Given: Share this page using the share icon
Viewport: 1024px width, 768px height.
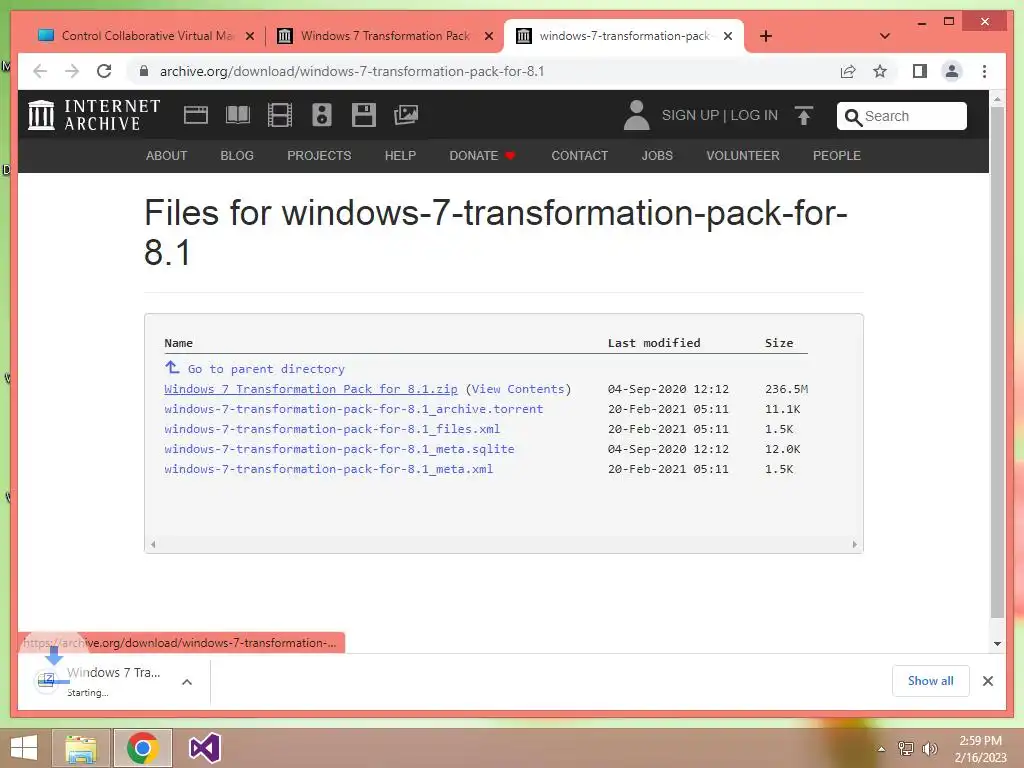Looking at the screenshot, I should click(x=848, y=71).
